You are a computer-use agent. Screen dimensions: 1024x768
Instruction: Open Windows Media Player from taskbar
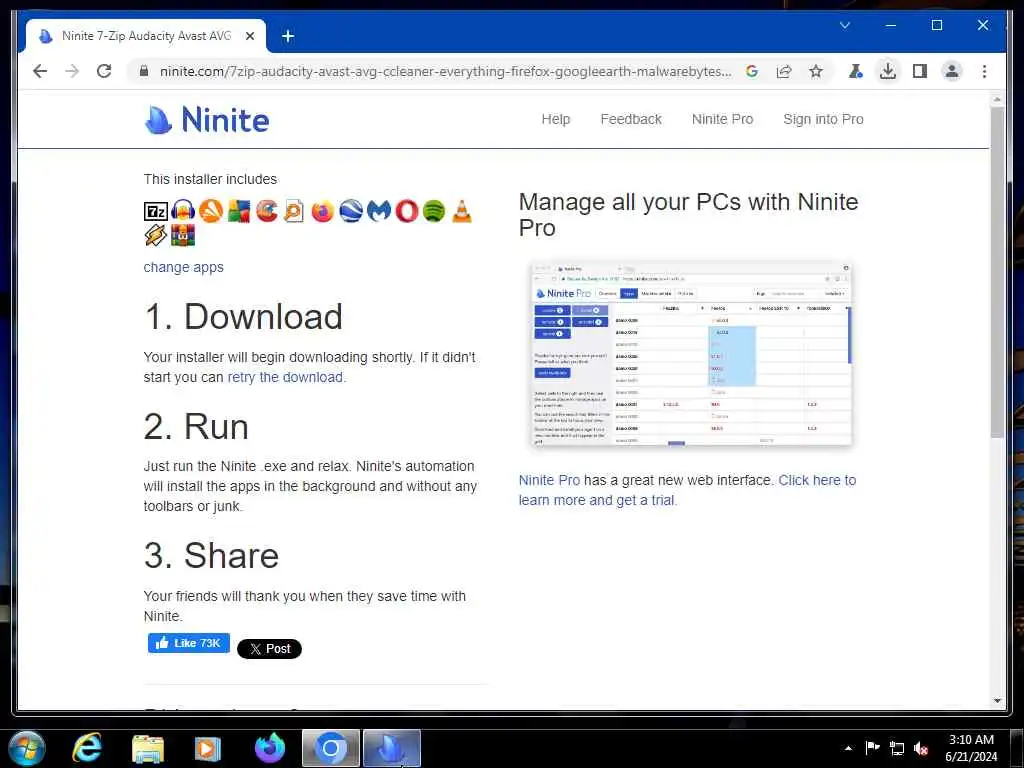(x=208, y=748)
